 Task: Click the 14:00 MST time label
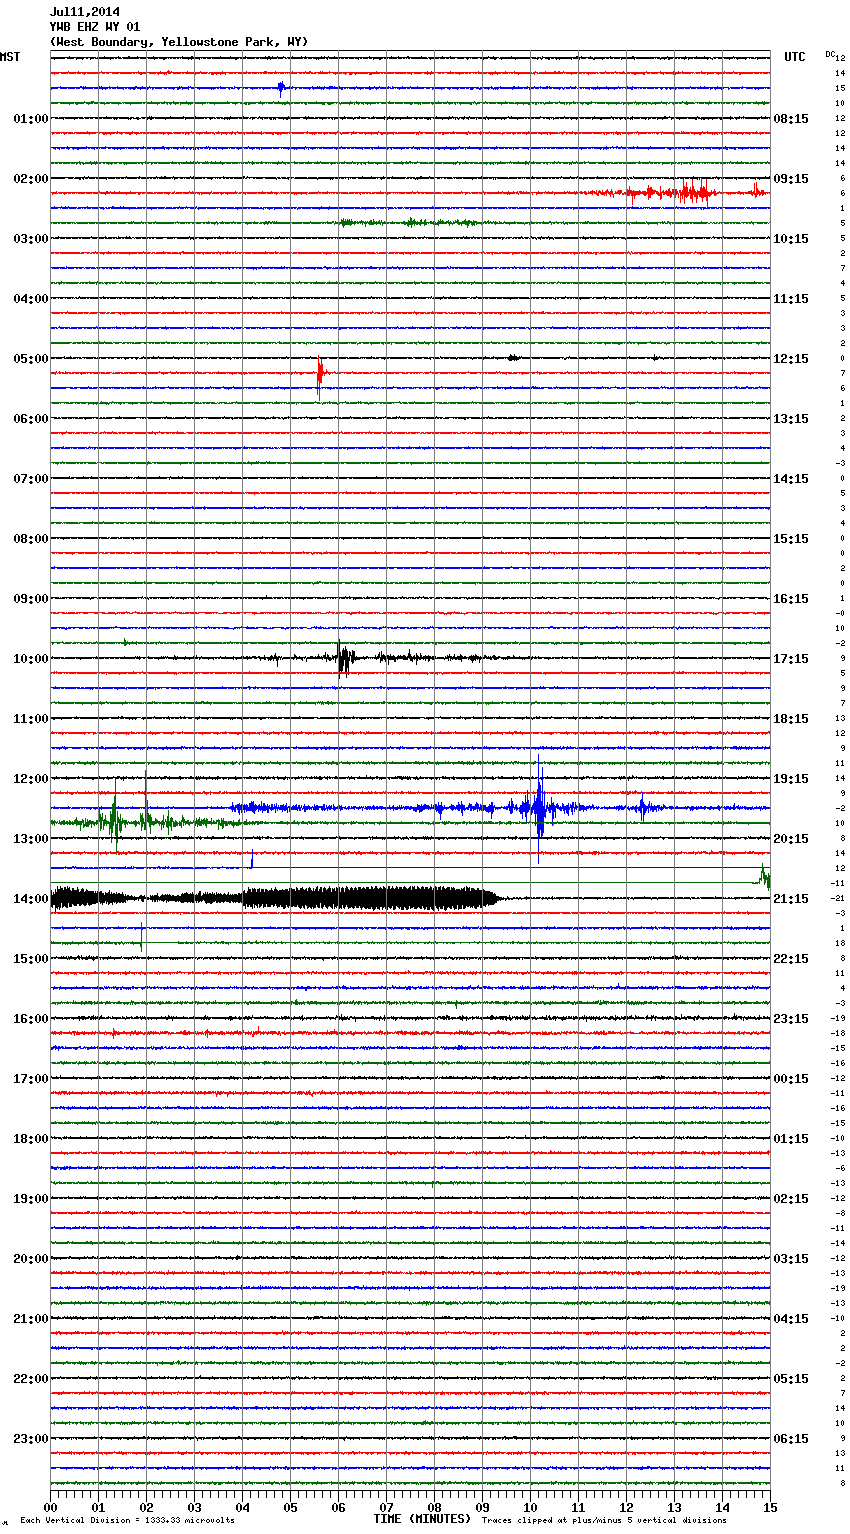pos(30,899)
